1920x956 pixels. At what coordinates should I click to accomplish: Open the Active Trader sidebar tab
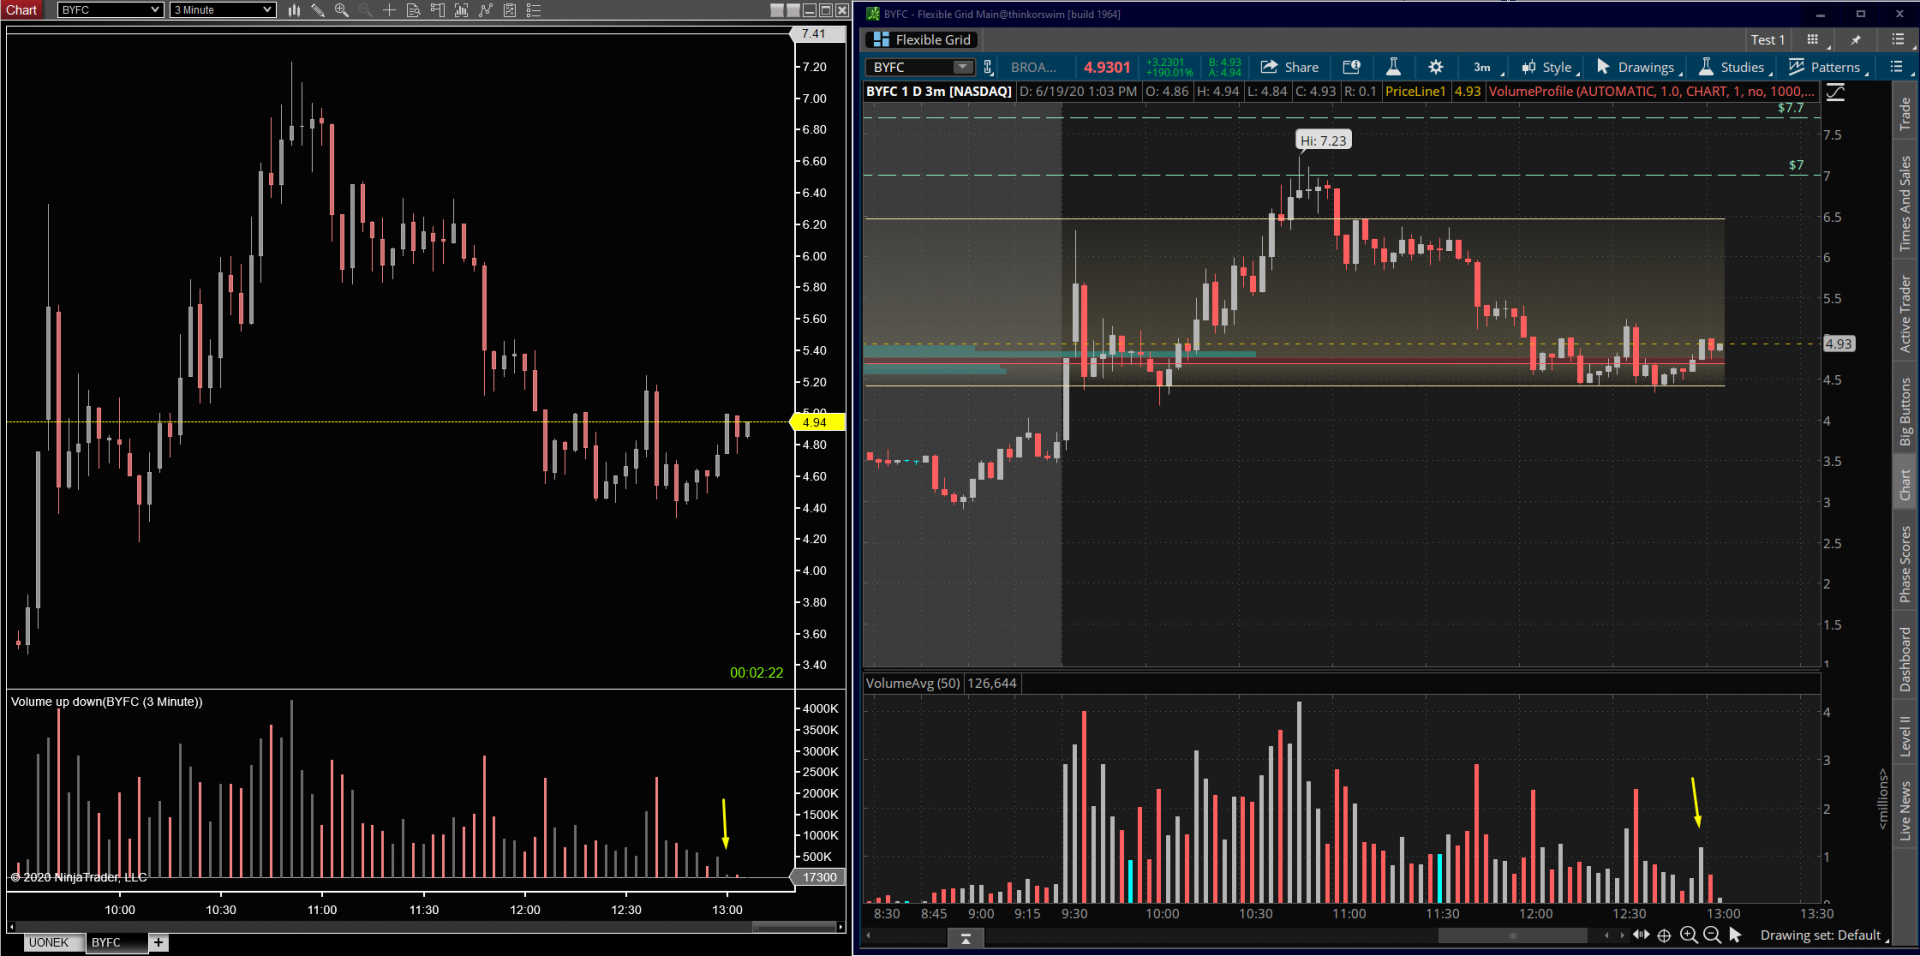click(x=1904, y=314)
